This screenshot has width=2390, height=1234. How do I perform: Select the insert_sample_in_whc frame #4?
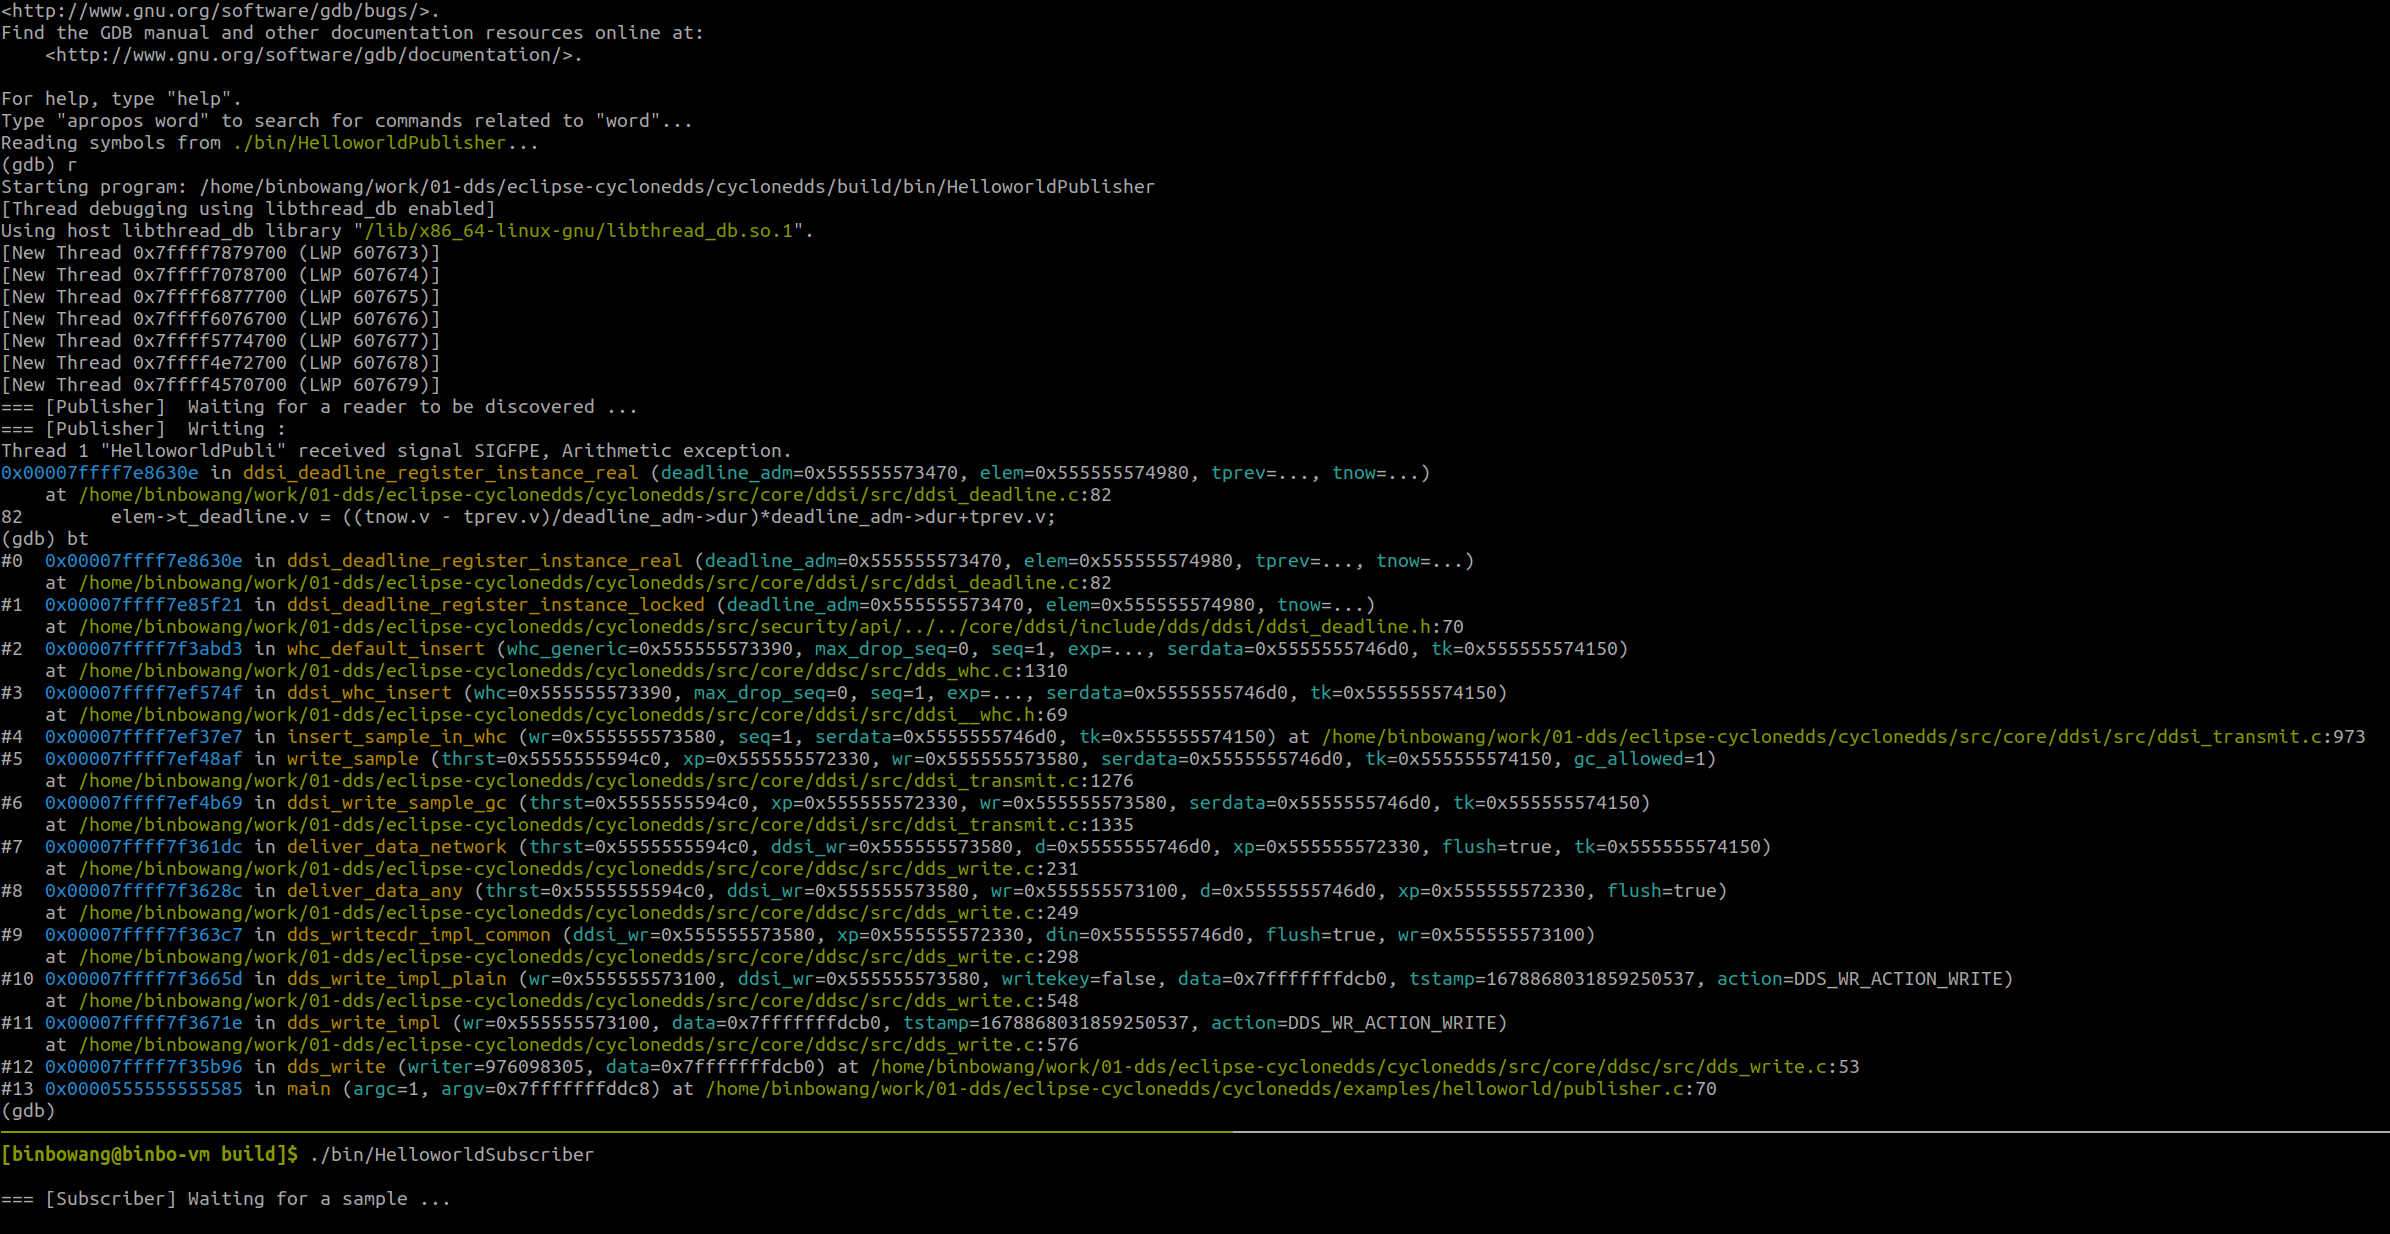coord(398,736)
